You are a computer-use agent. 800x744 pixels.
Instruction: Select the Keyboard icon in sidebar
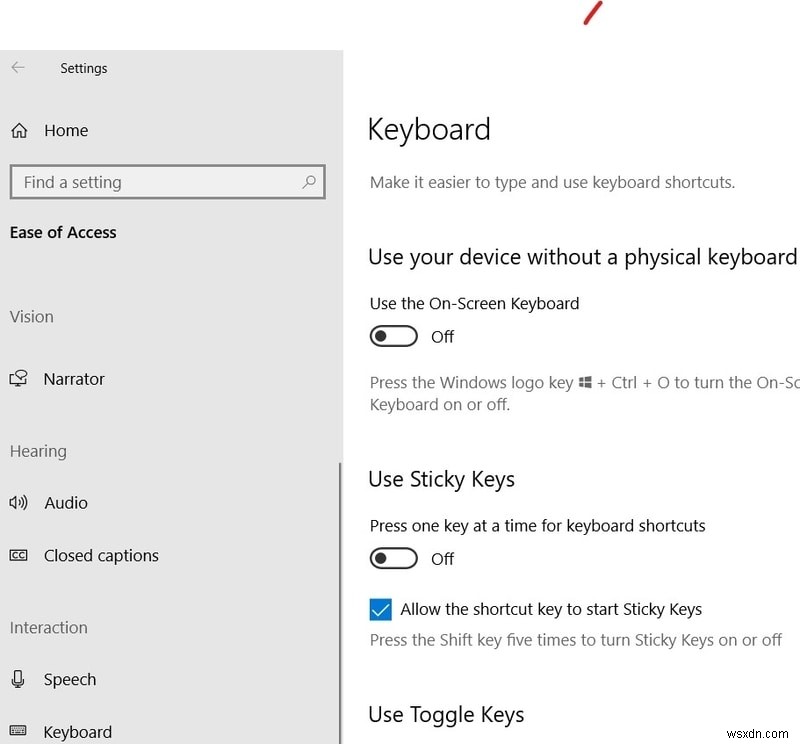click(17, 731)
